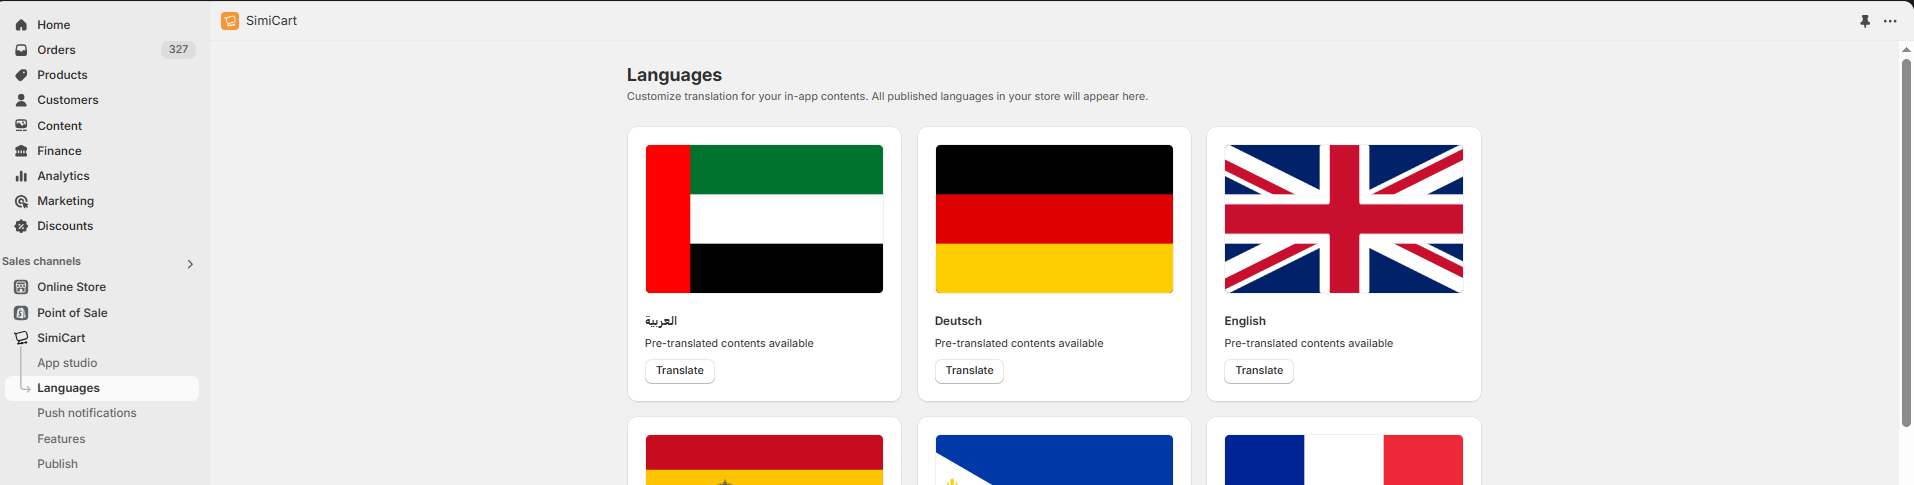Viewport: 1914px width, 485px height.
Task: Click the Customers person icon
Action: coord(21,100)
